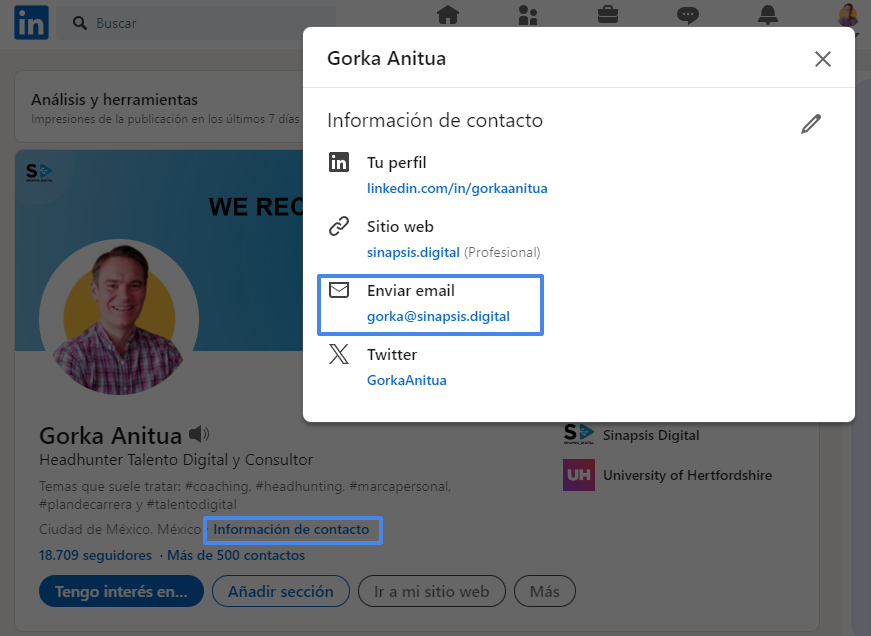Screen dimensions: 871x636
Task: Click the envelope icon for Enviar email
Action: [339, 290]
